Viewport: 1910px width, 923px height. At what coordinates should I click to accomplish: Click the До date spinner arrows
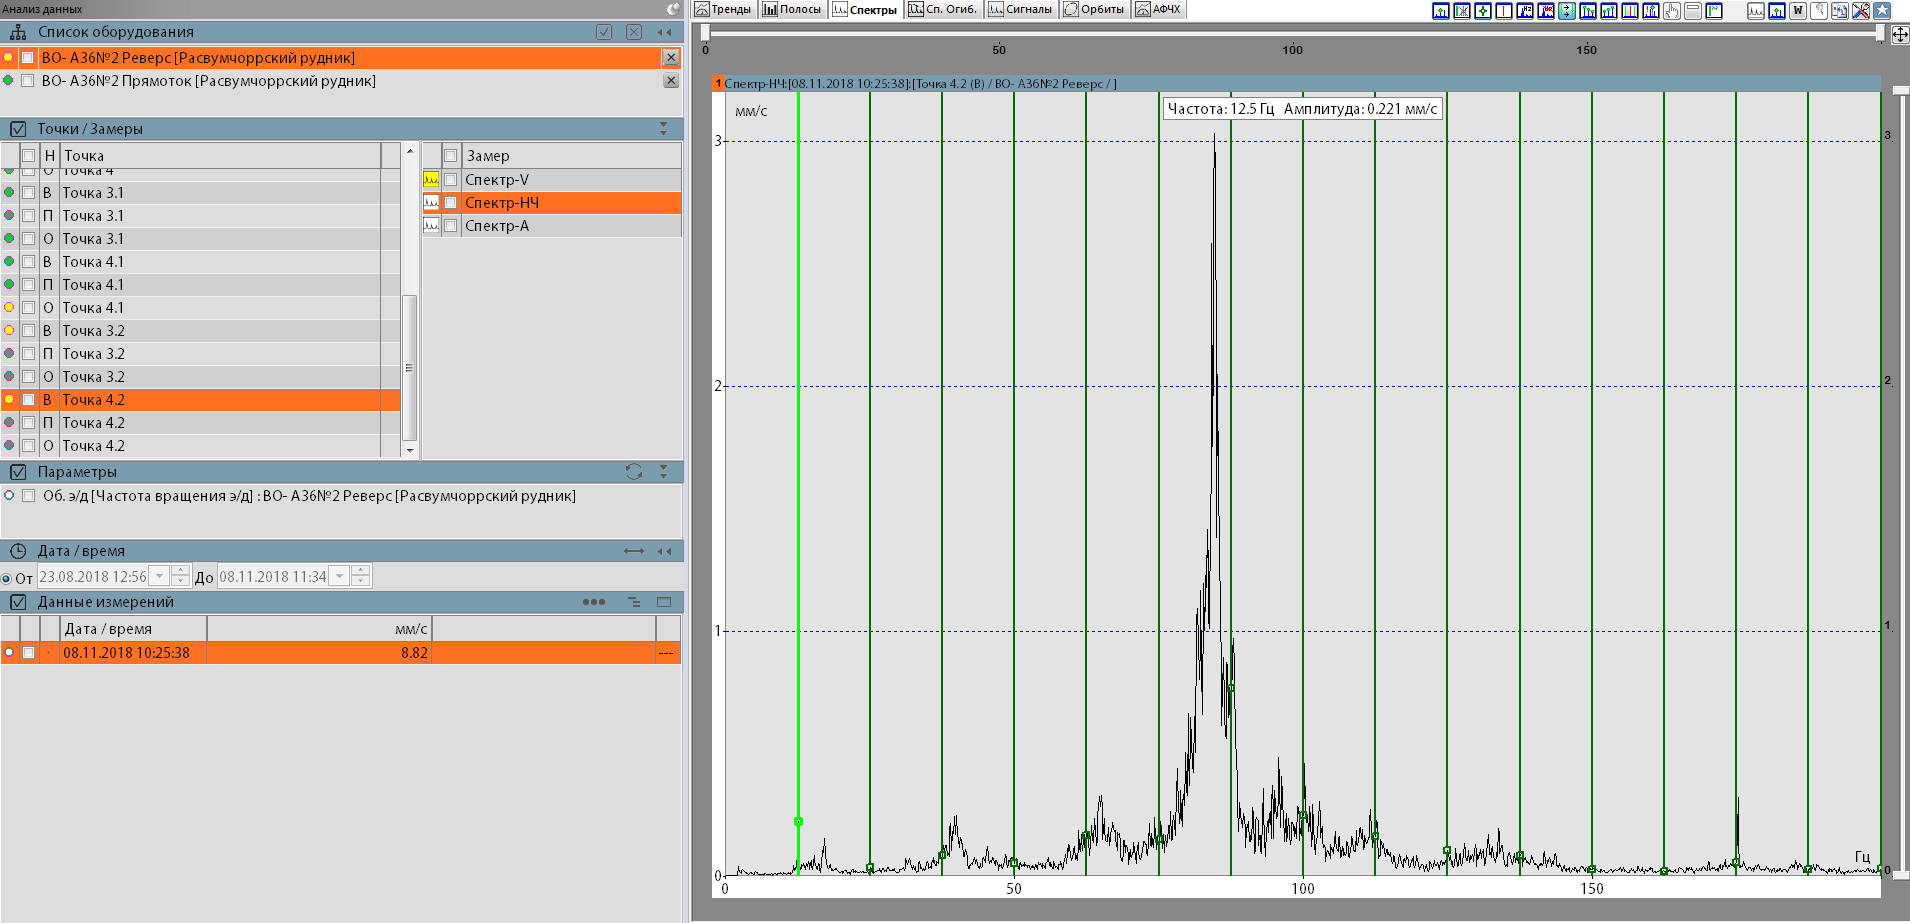(x=361, y=577)
